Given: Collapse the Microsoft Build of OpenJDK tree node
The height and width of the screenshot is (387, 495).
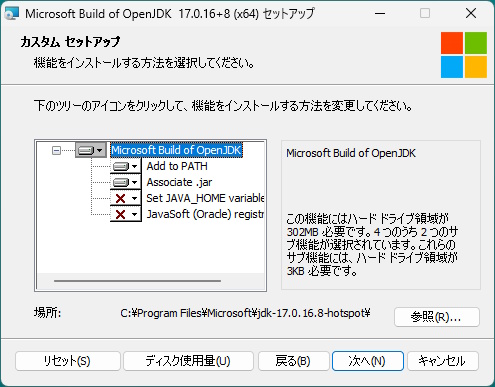Looking at the screenshot, I should coord(56,151).
